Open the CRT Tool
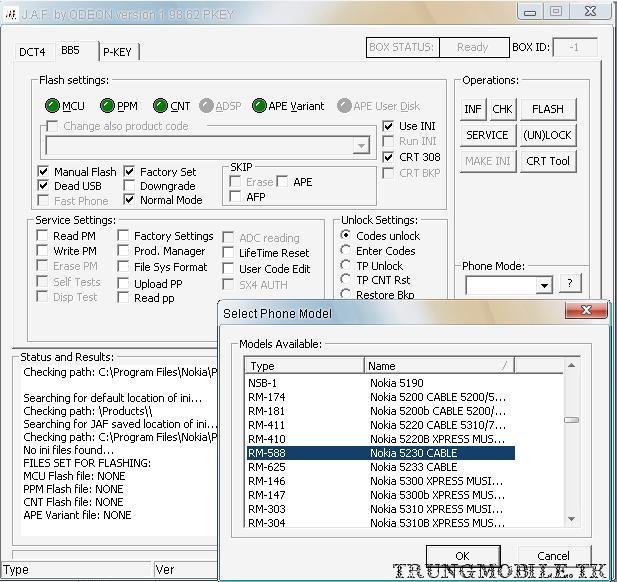 548,161
